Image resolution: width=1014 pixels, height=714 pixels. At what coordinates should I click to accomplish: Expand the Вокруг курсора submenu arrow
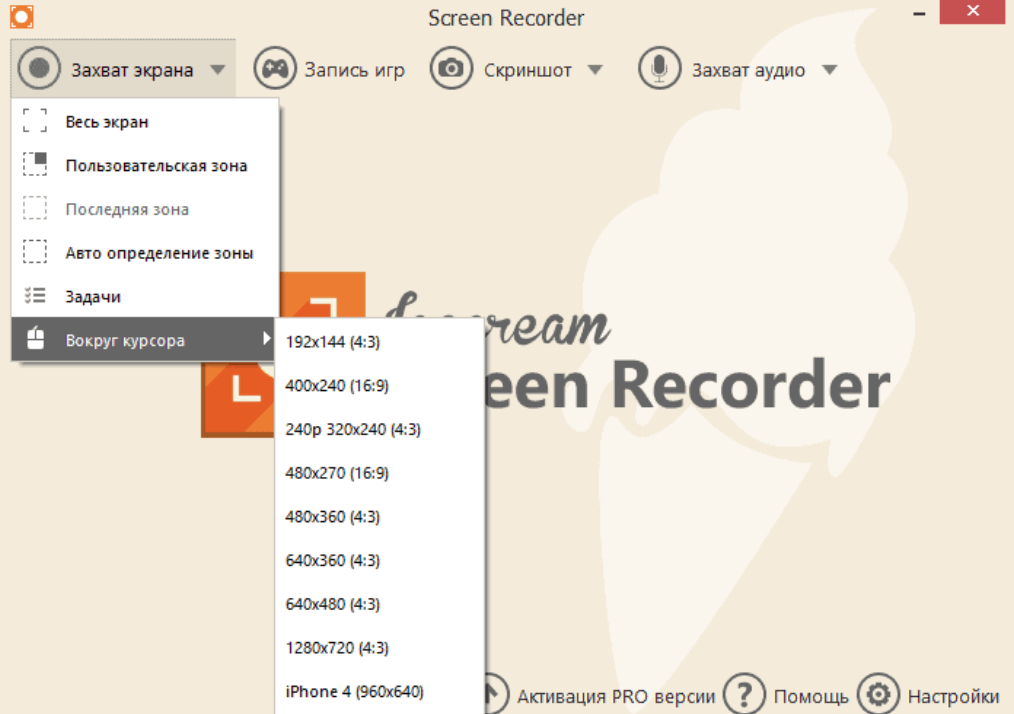click(266, 338)
